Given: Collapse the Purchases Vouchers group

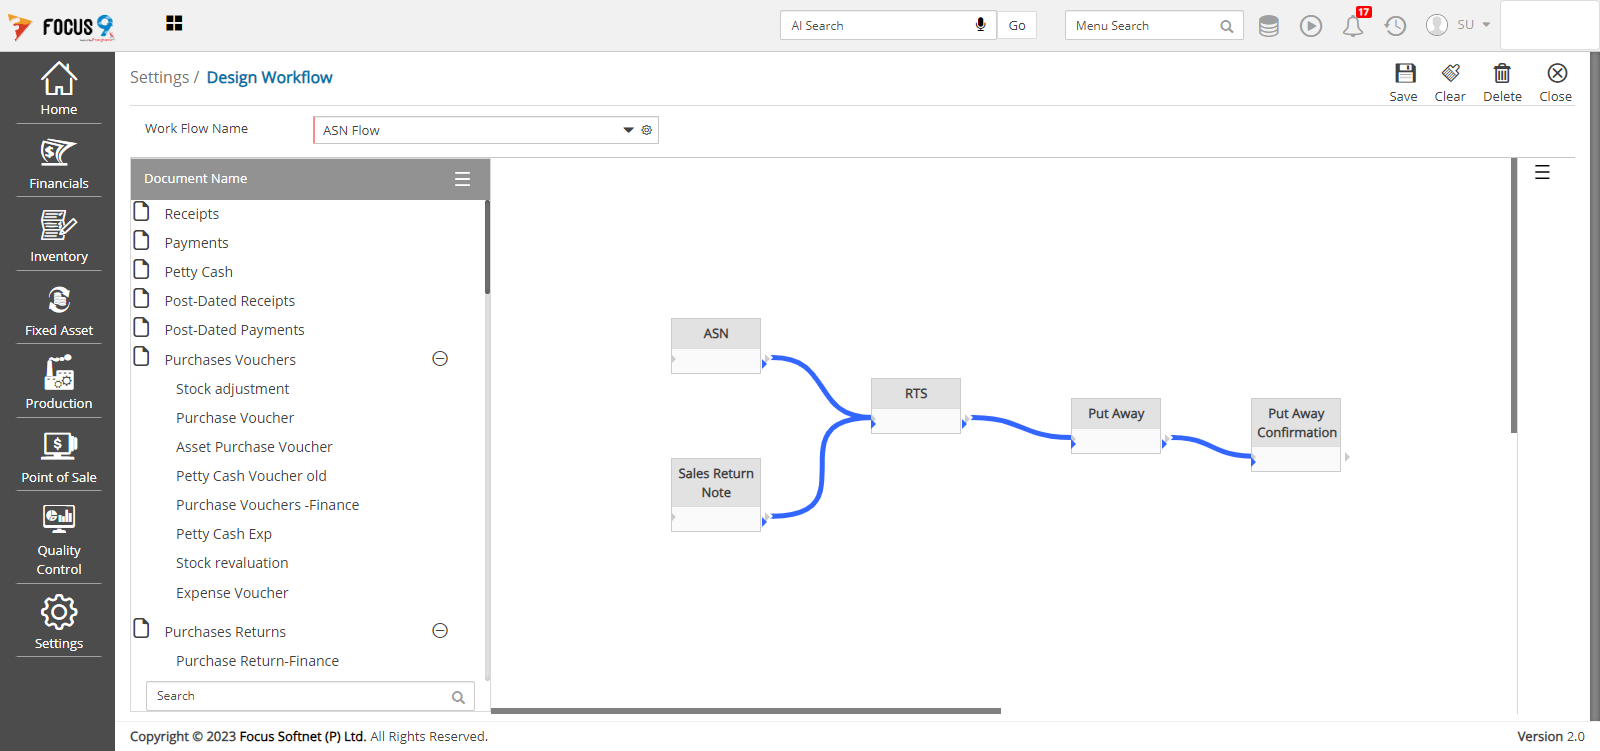Looking at the screenshot, I should pos(440,359).
